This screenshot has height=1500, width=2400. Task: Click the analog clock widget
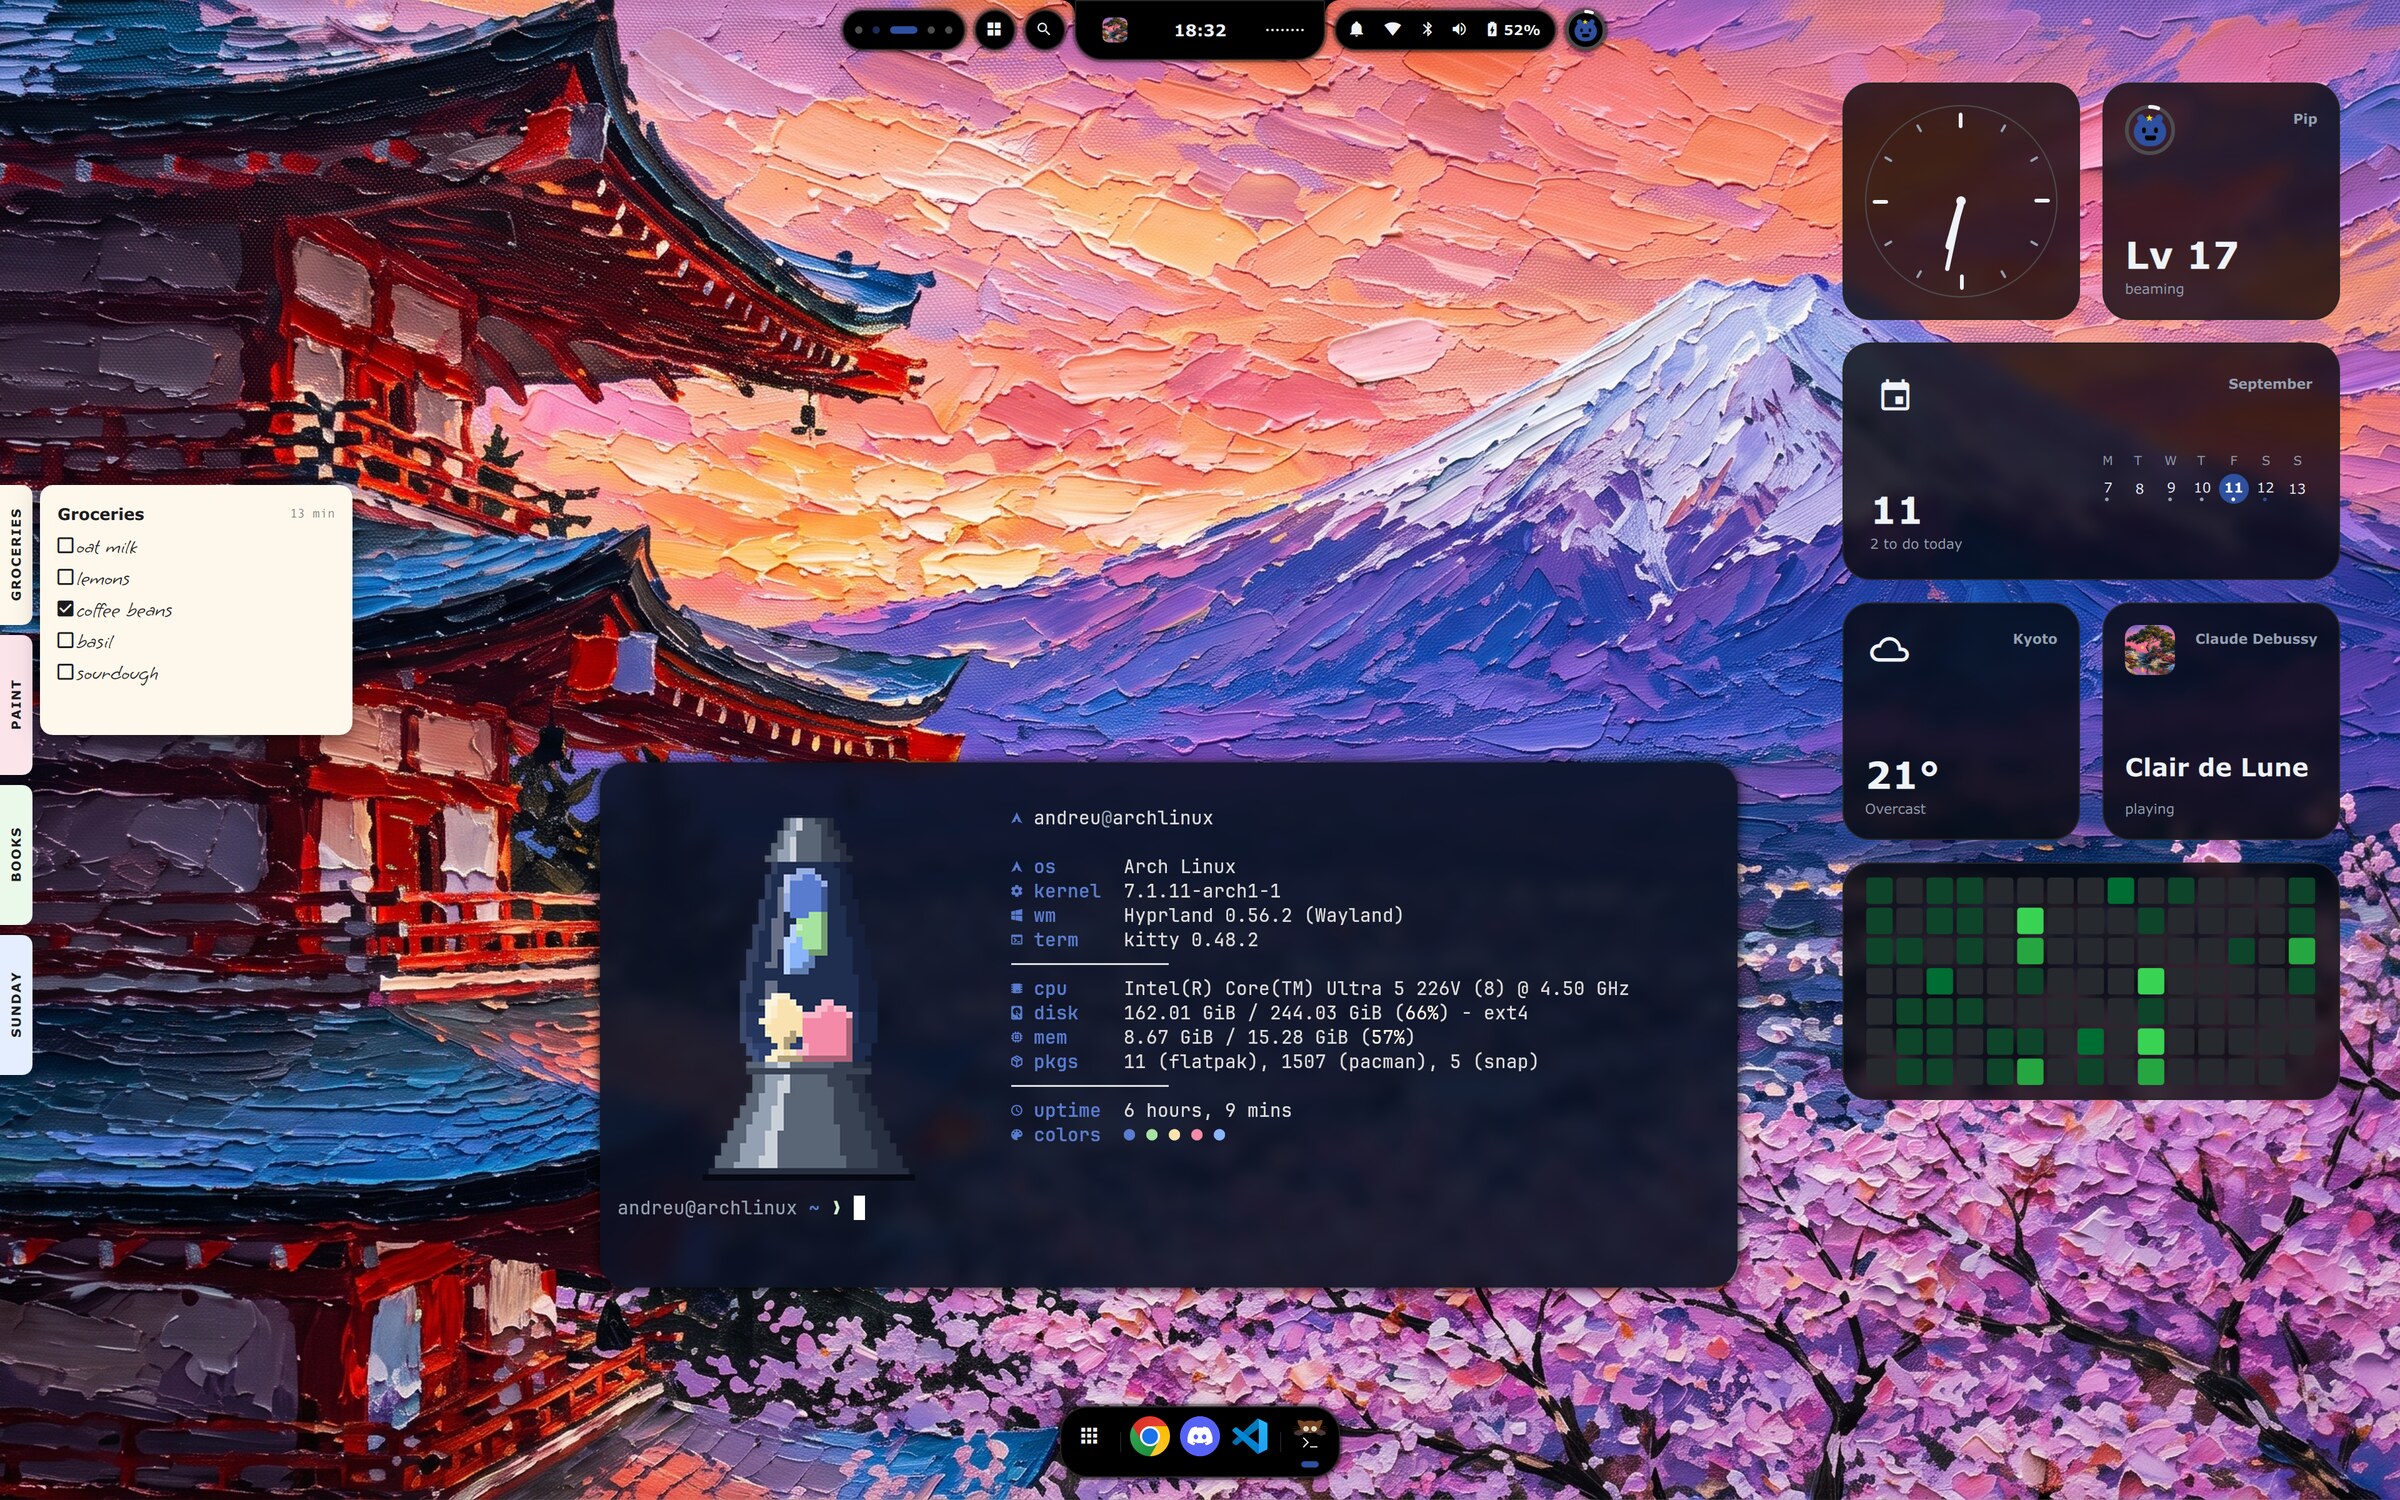point(1960,201)
